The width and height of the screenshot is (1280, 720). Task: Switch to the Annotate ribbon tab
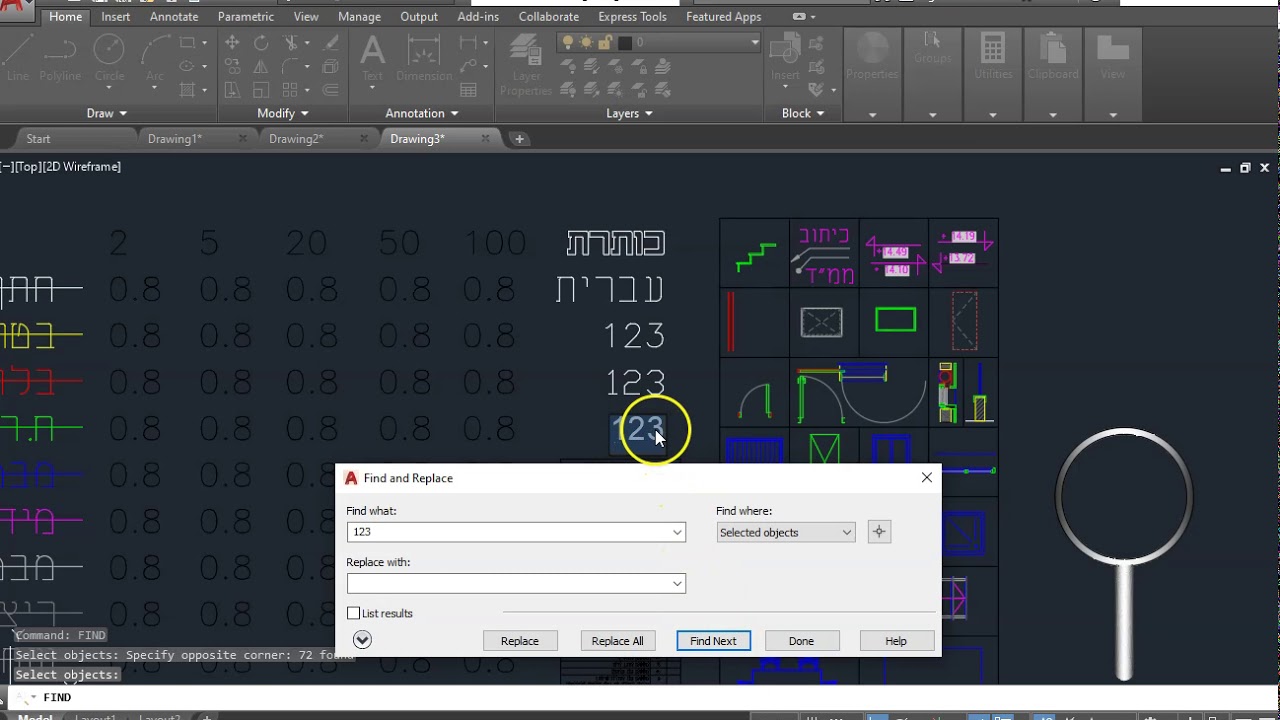click(174, 16)
